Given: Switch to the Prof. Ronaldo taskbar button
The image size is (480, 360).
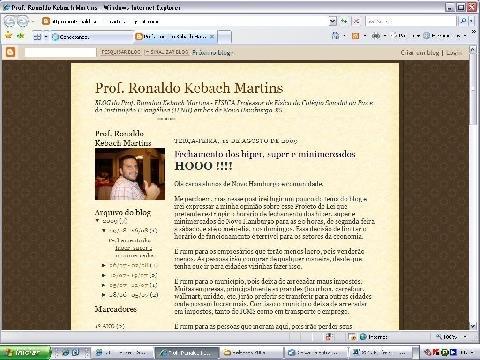Looking at the screenshot, I should pyautogui.click(x=187, y=352).
